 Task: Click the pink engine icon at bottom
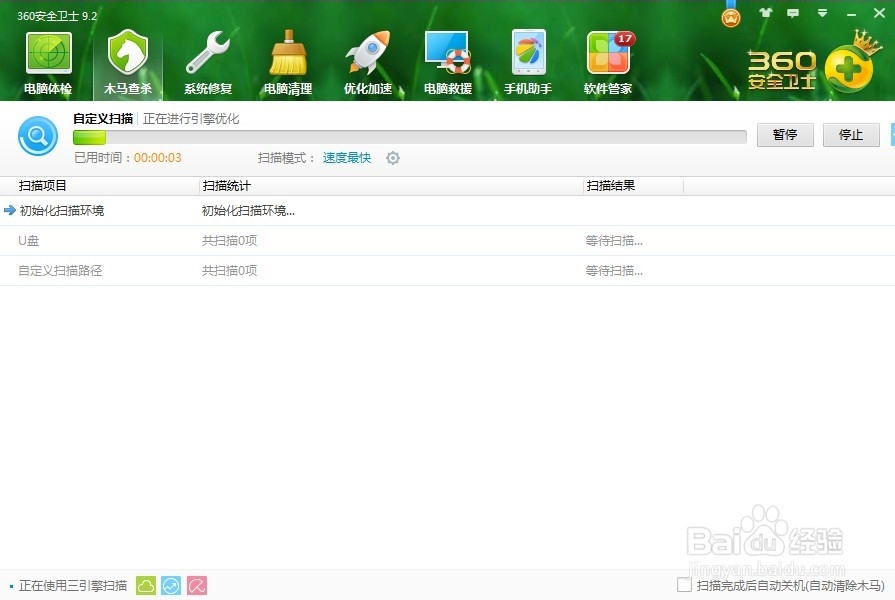(197, 586)
